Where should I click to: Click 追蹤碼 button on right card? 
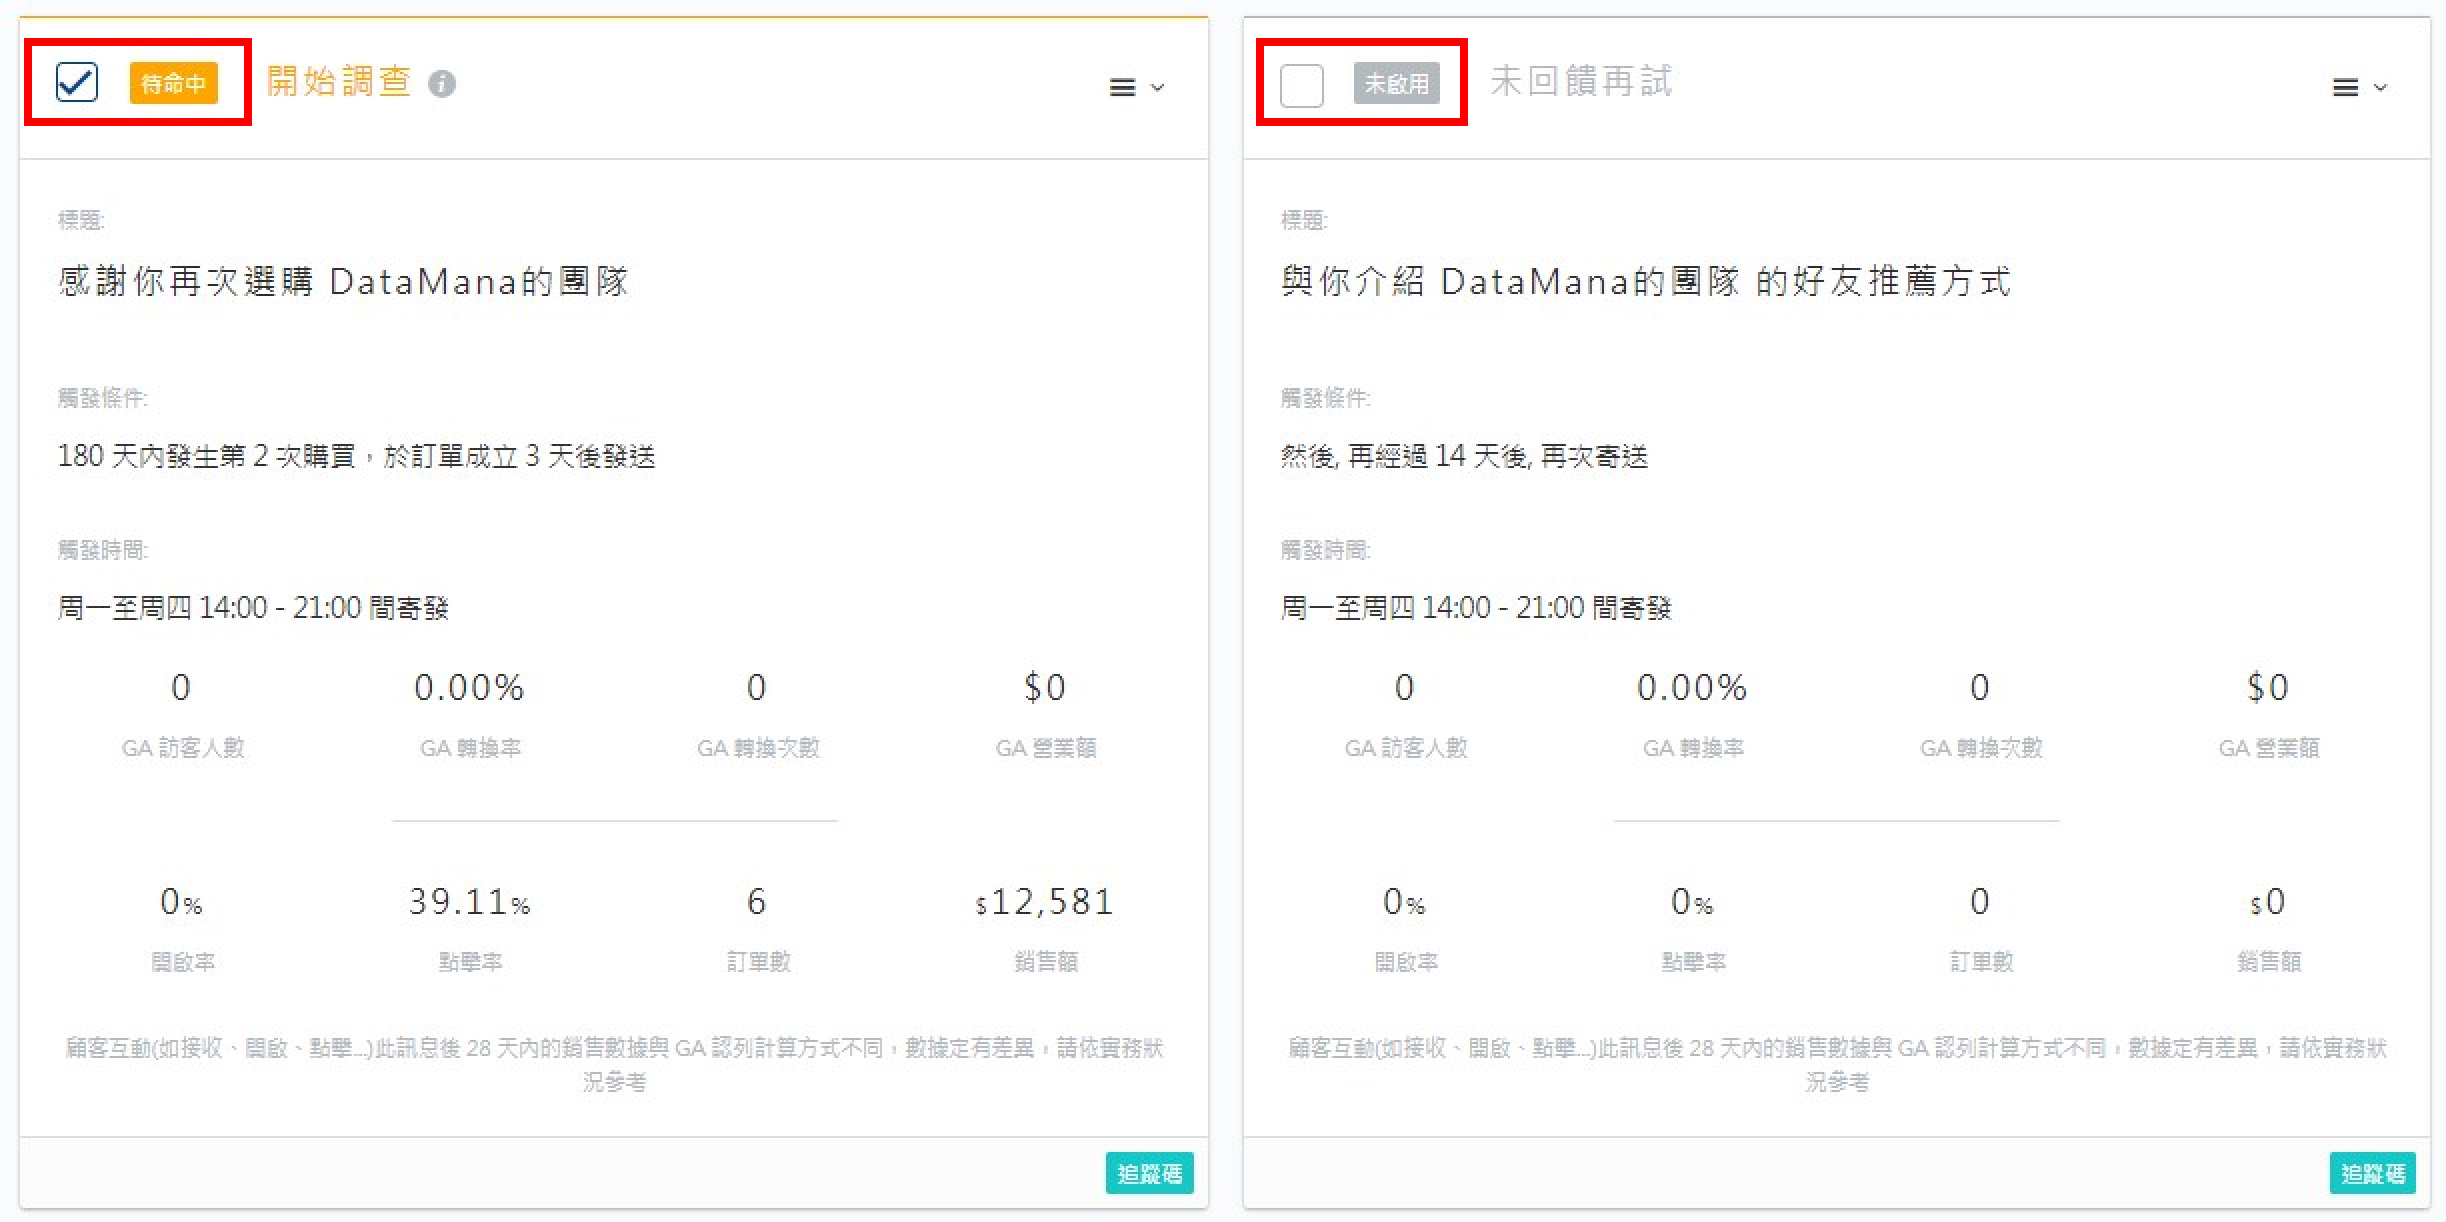[2372, 1173]
